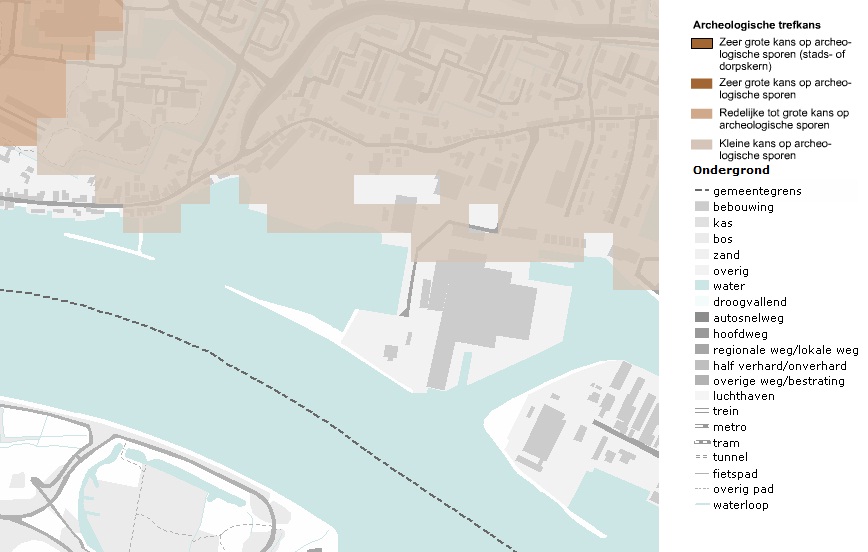Click the 'Redelijke tot grote kans' swatch

pos(701,114)
